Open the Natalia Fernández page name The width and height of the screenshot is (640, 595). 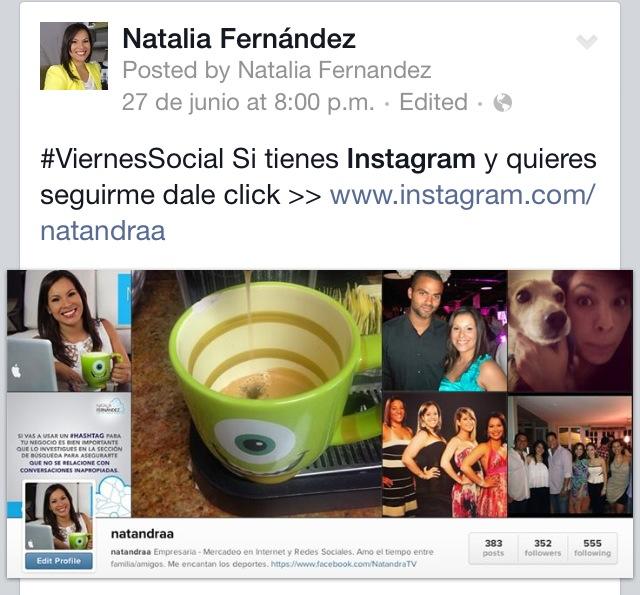click(x=239, y=38)
